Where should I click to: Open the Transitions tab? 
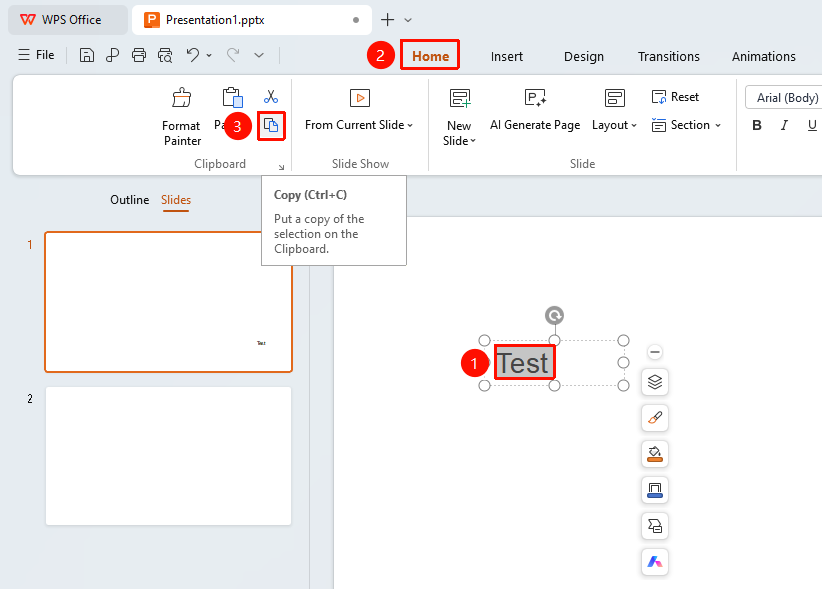tap(669, 57)
